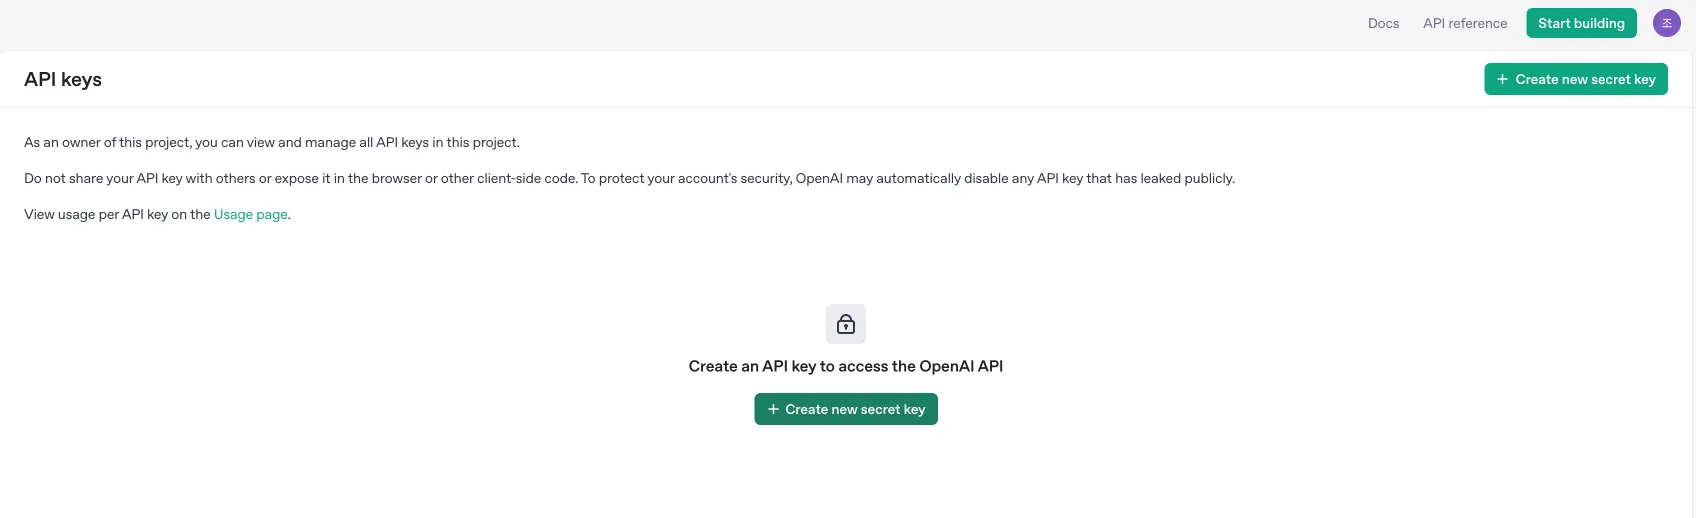Screen dimensions: 1696x518
Task: Click the center Create new secret key button
Action: pos(846,409)
